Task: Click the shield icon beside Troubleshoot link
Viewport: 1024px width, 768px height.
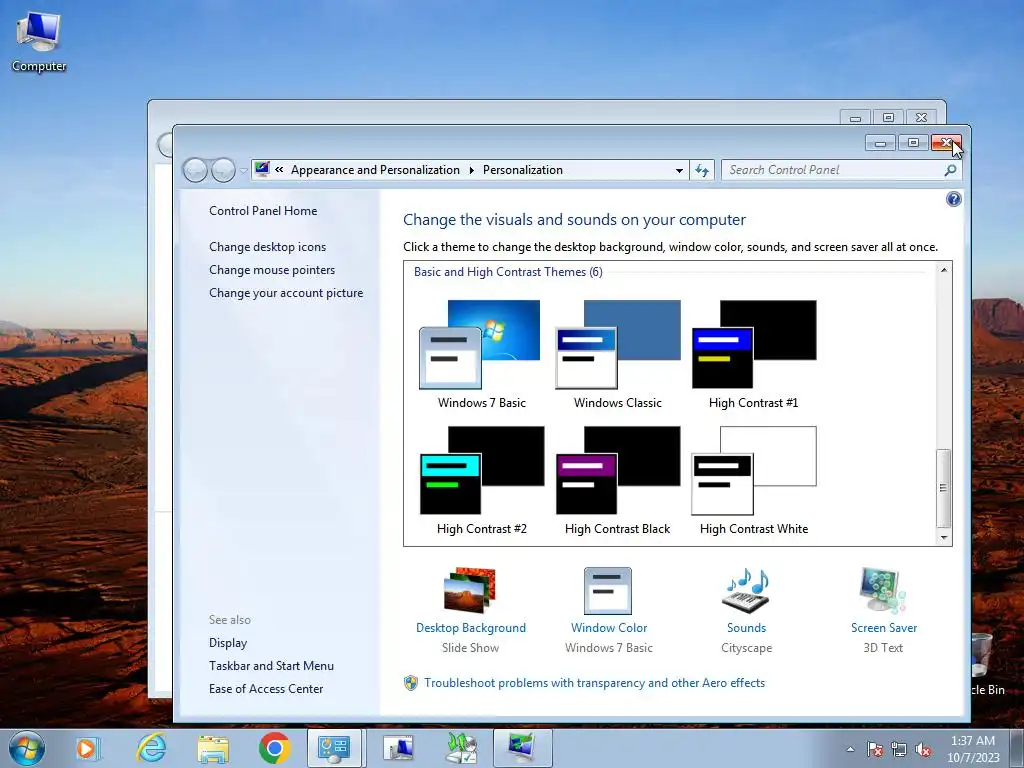Action: point(411,683)
